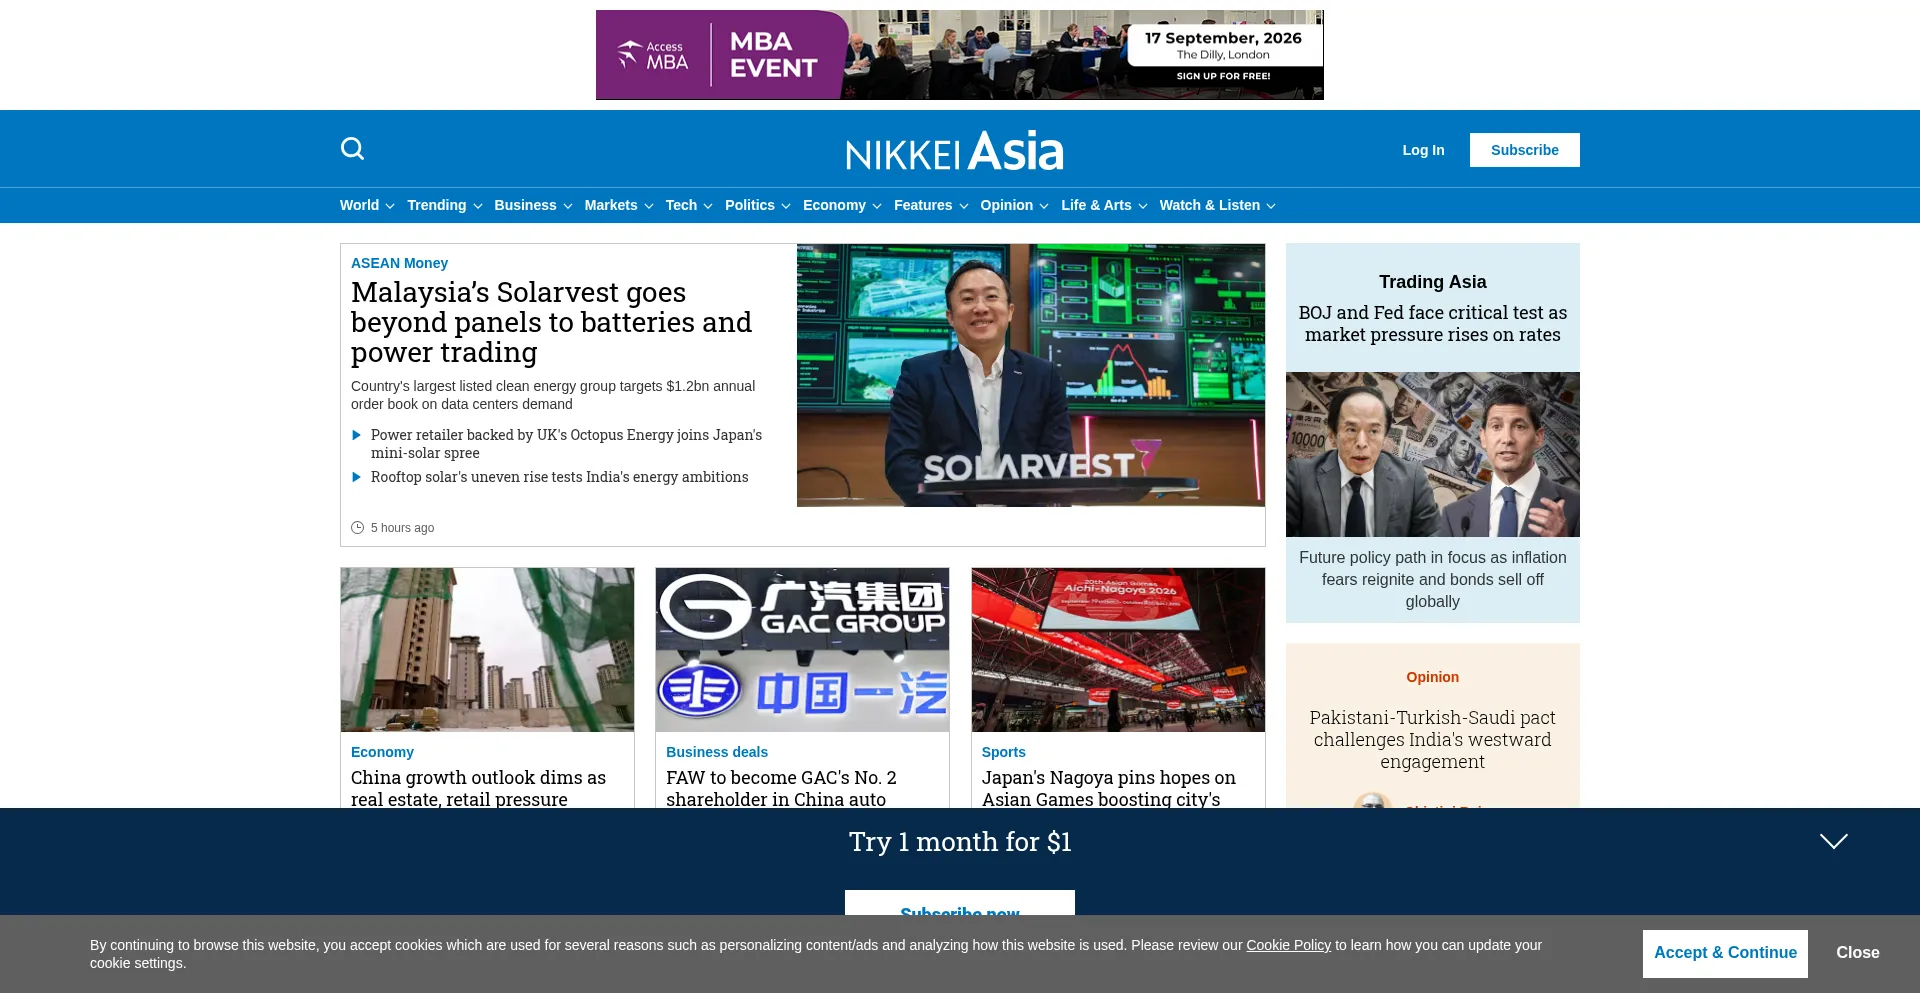Expand the World menu chevron

[x=390, y=206]
